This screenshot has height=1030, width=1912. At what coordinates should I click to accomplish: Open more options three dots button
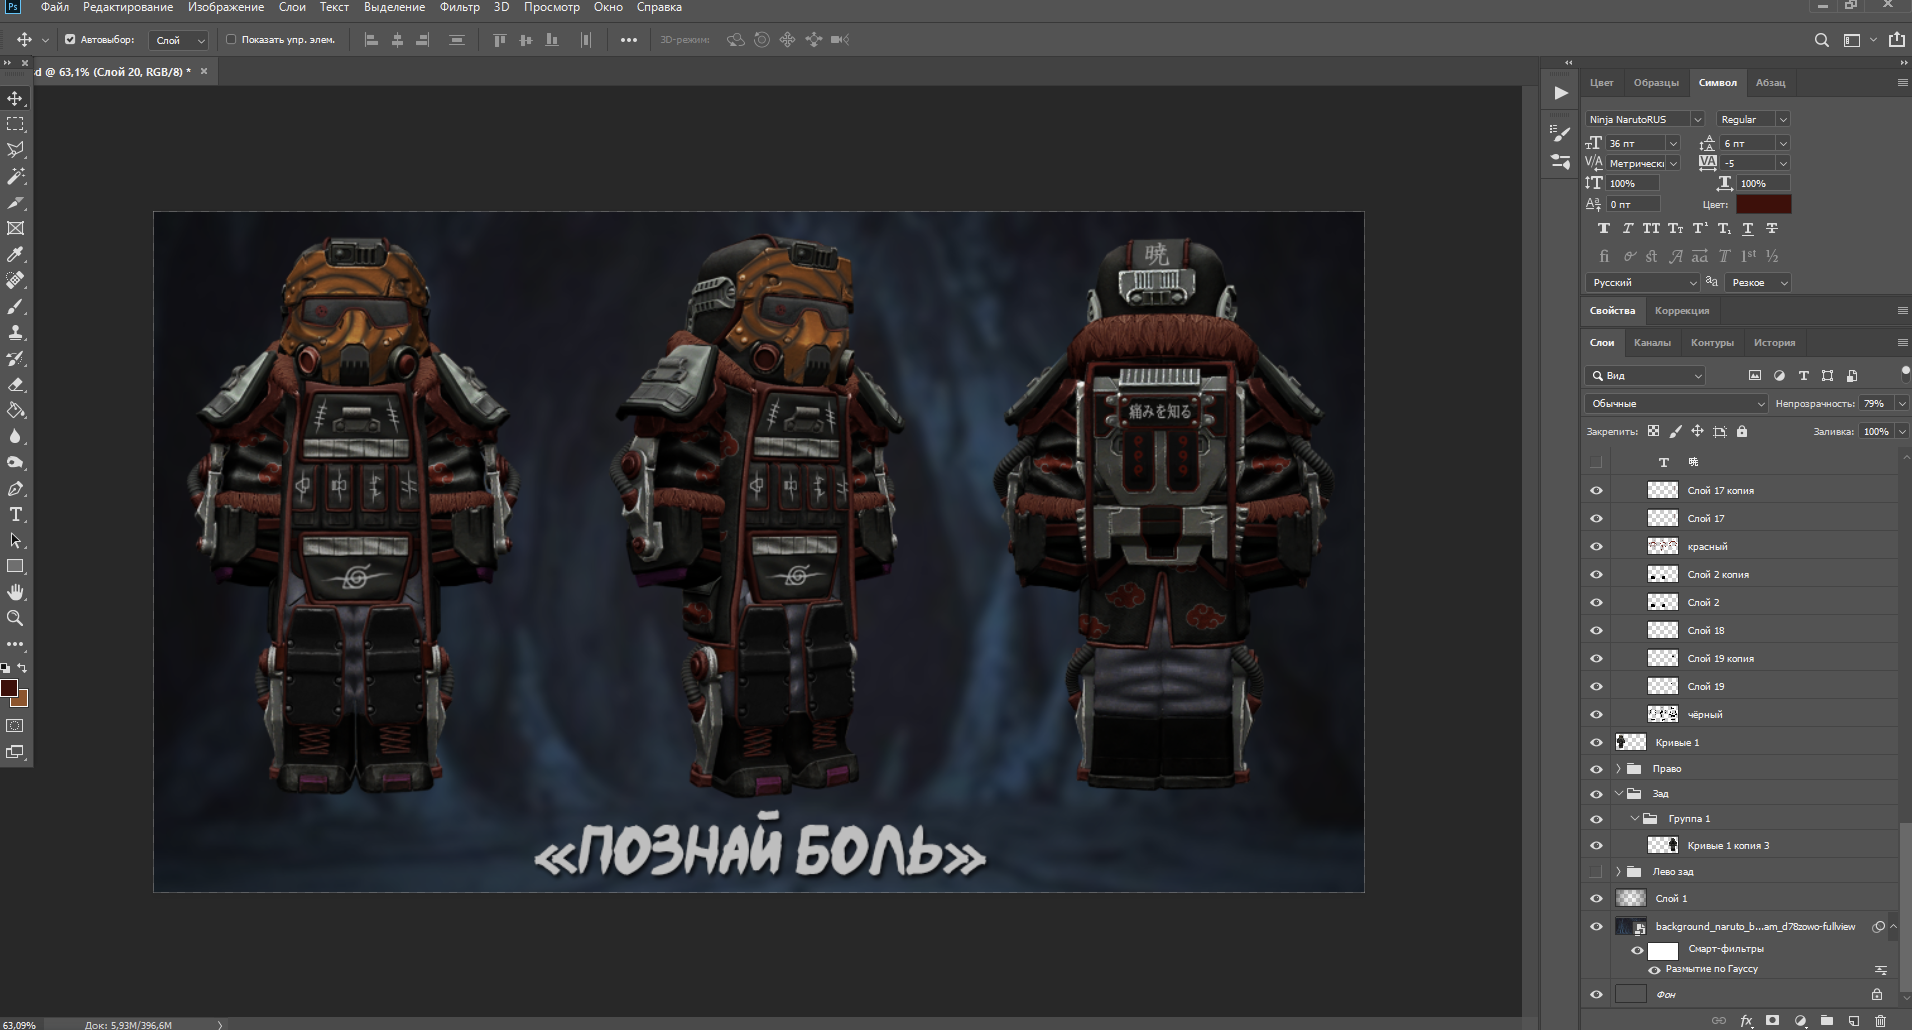[x=628, y=40]
